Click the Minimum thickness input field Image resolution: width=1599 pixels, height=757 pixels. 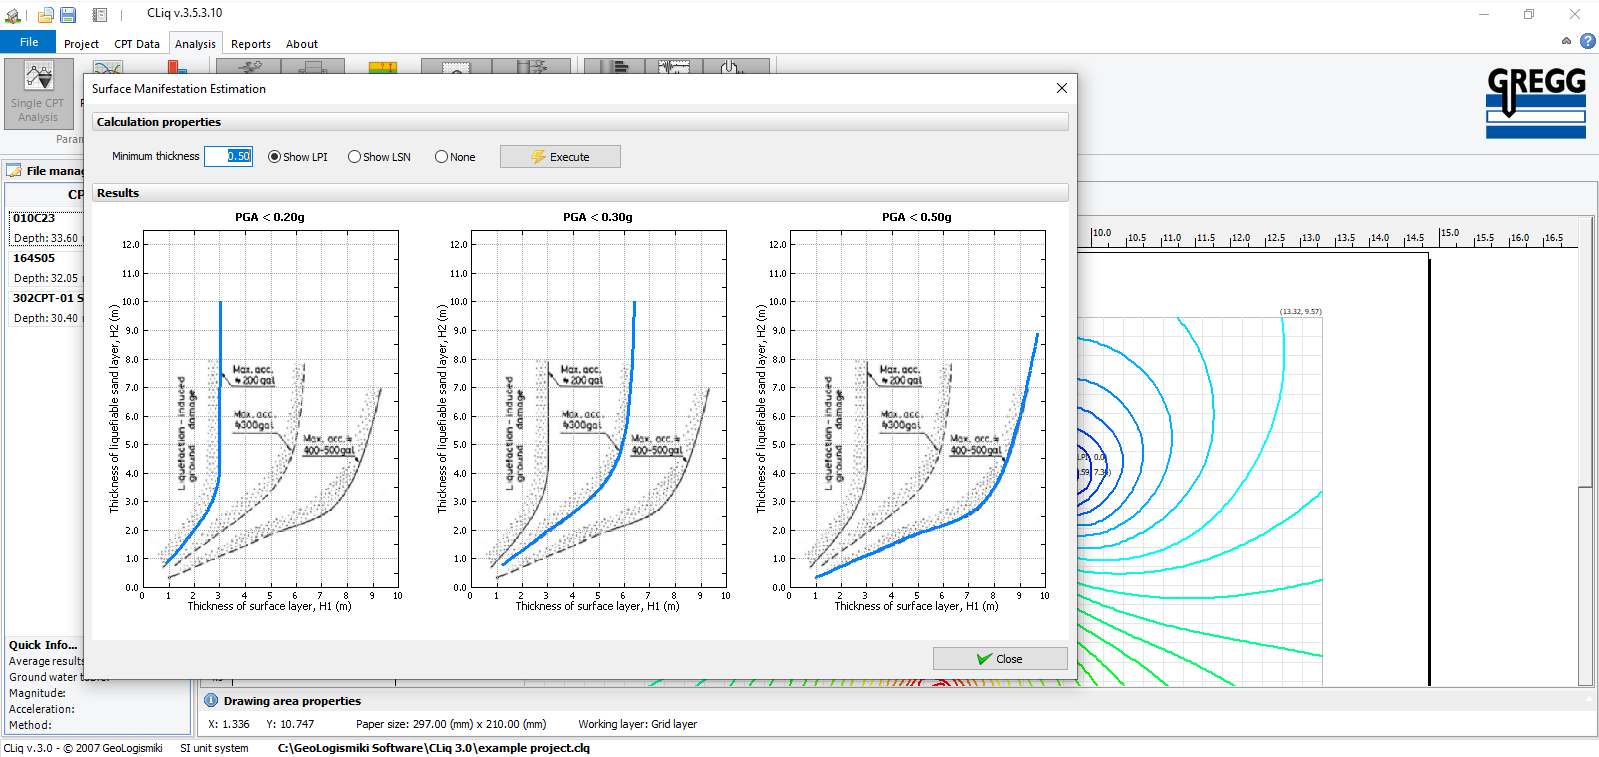(x=228, y=156)
